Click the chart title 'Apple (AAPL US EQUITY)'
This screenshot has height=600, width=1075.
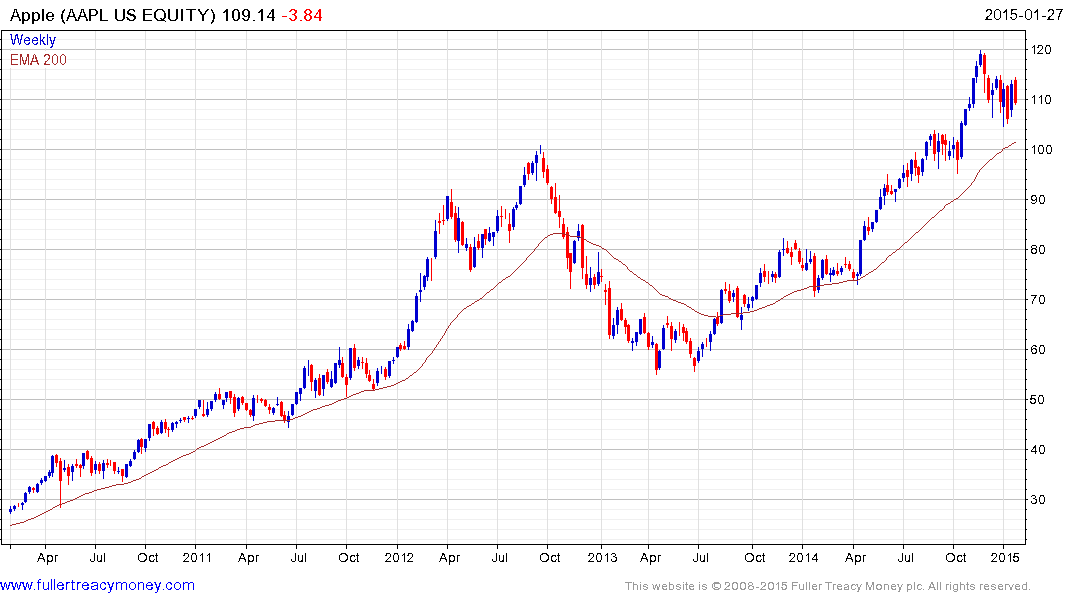[113, 15]
